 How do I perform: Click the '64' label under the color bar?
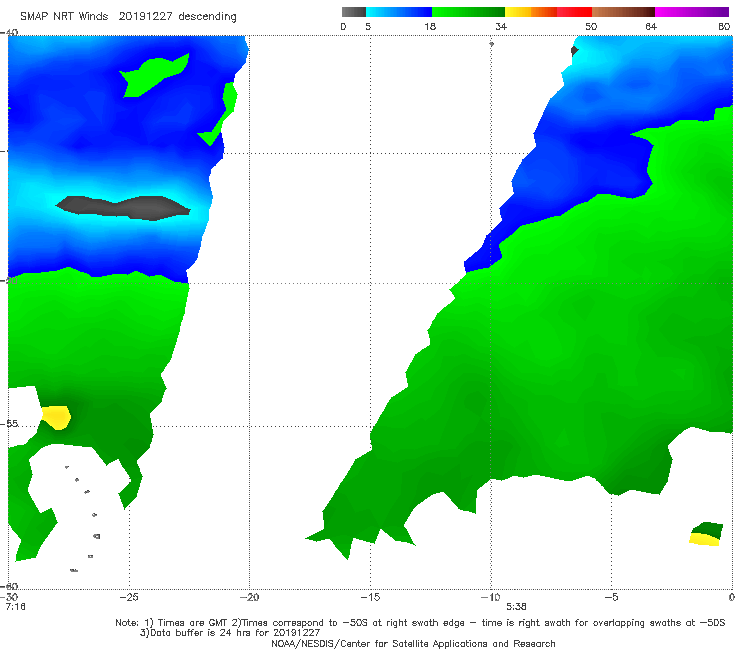(651, 26)
